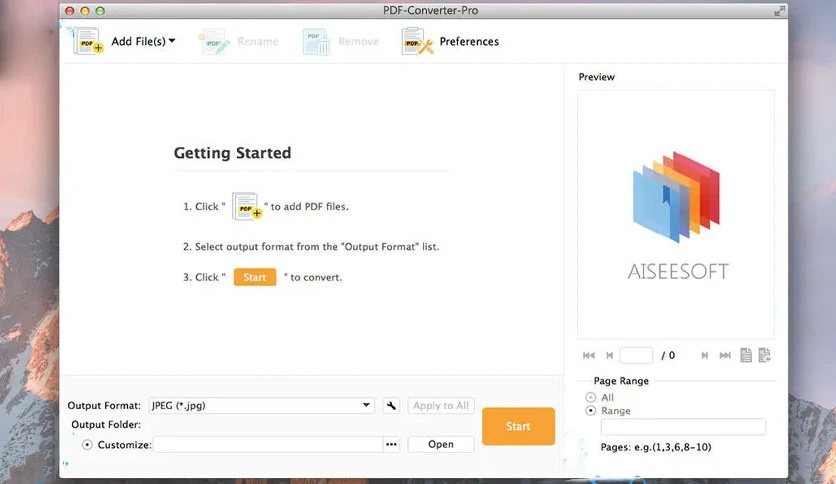Open Preferences from the toolbar icon
Viewport: 836px width, 484px height.
417,41
